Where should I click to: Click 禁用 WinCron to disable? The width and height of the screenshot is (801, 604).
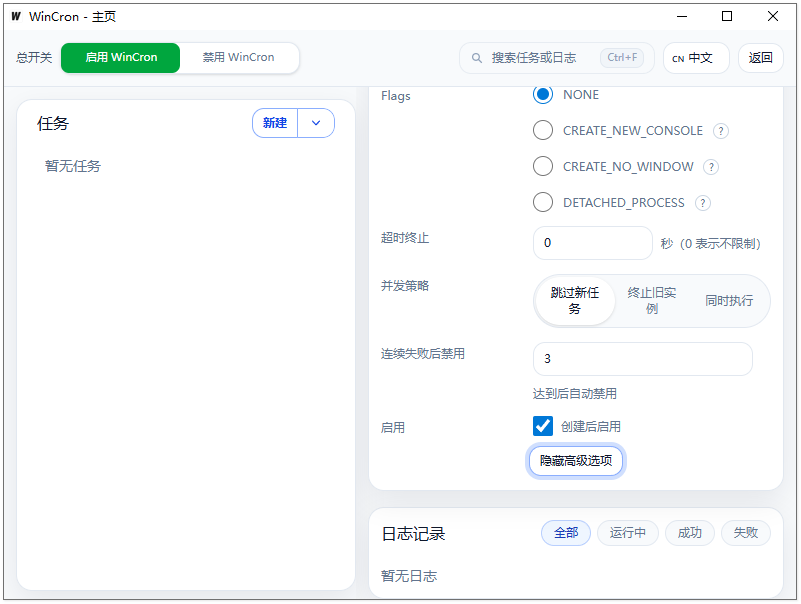[x=237, y=57]
